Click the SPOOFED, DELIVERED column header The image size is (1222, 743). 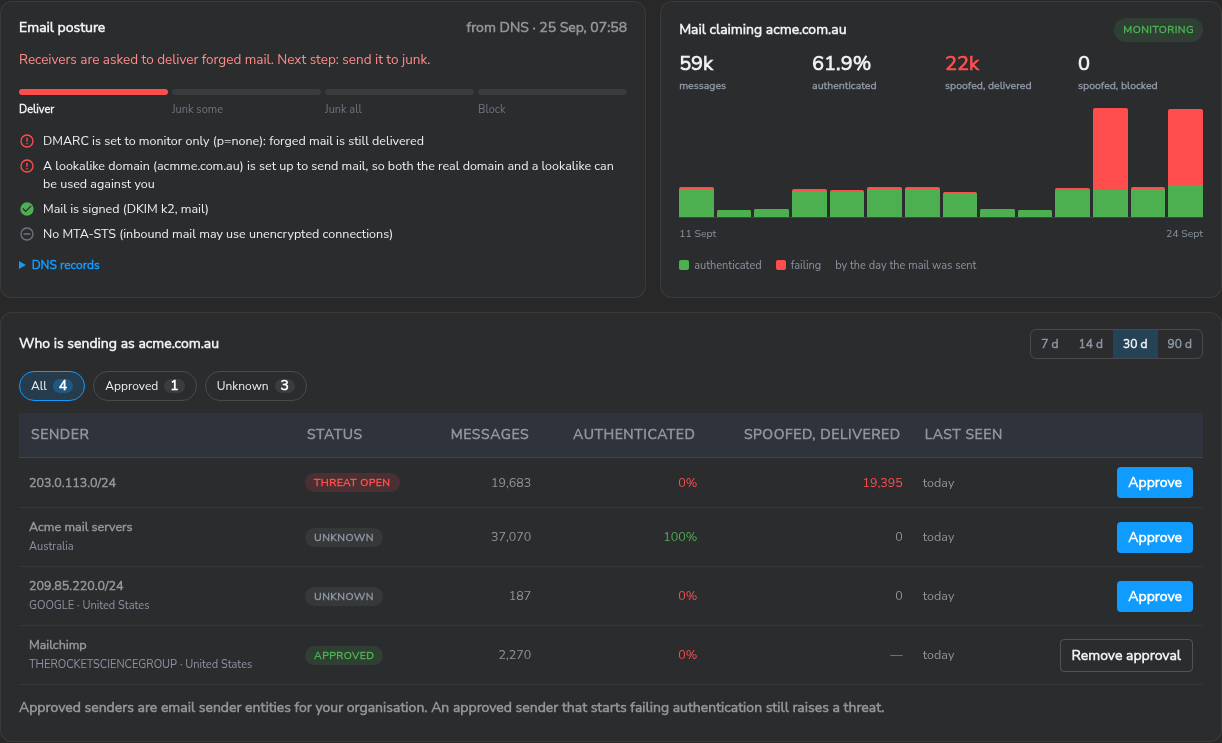[x=822, y=435]
